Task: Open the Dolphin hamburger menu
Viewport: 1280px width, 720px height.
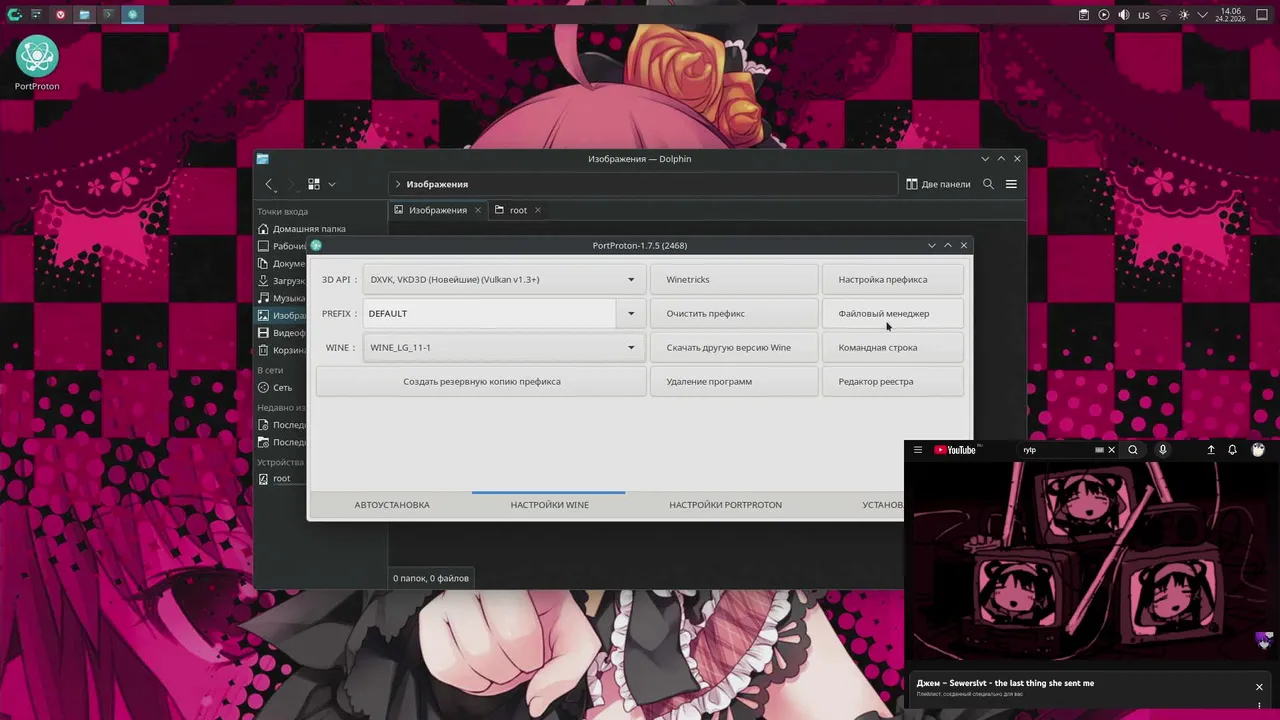Action: (1011, 184)
